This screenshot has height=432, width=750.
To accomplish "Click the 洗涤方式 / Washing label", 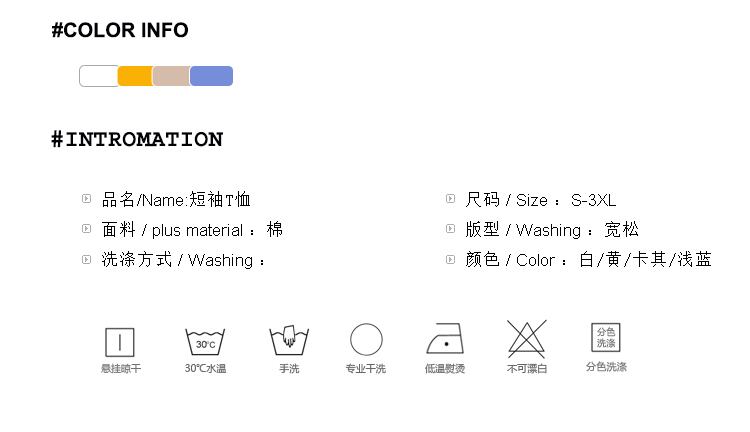I will pyautogui.click(x=184, y=260).
